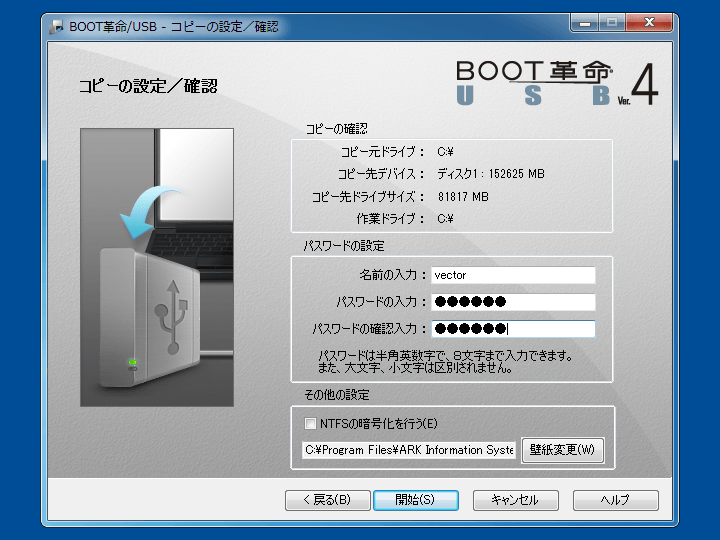Click the パスワードの設定 group title

344,246
